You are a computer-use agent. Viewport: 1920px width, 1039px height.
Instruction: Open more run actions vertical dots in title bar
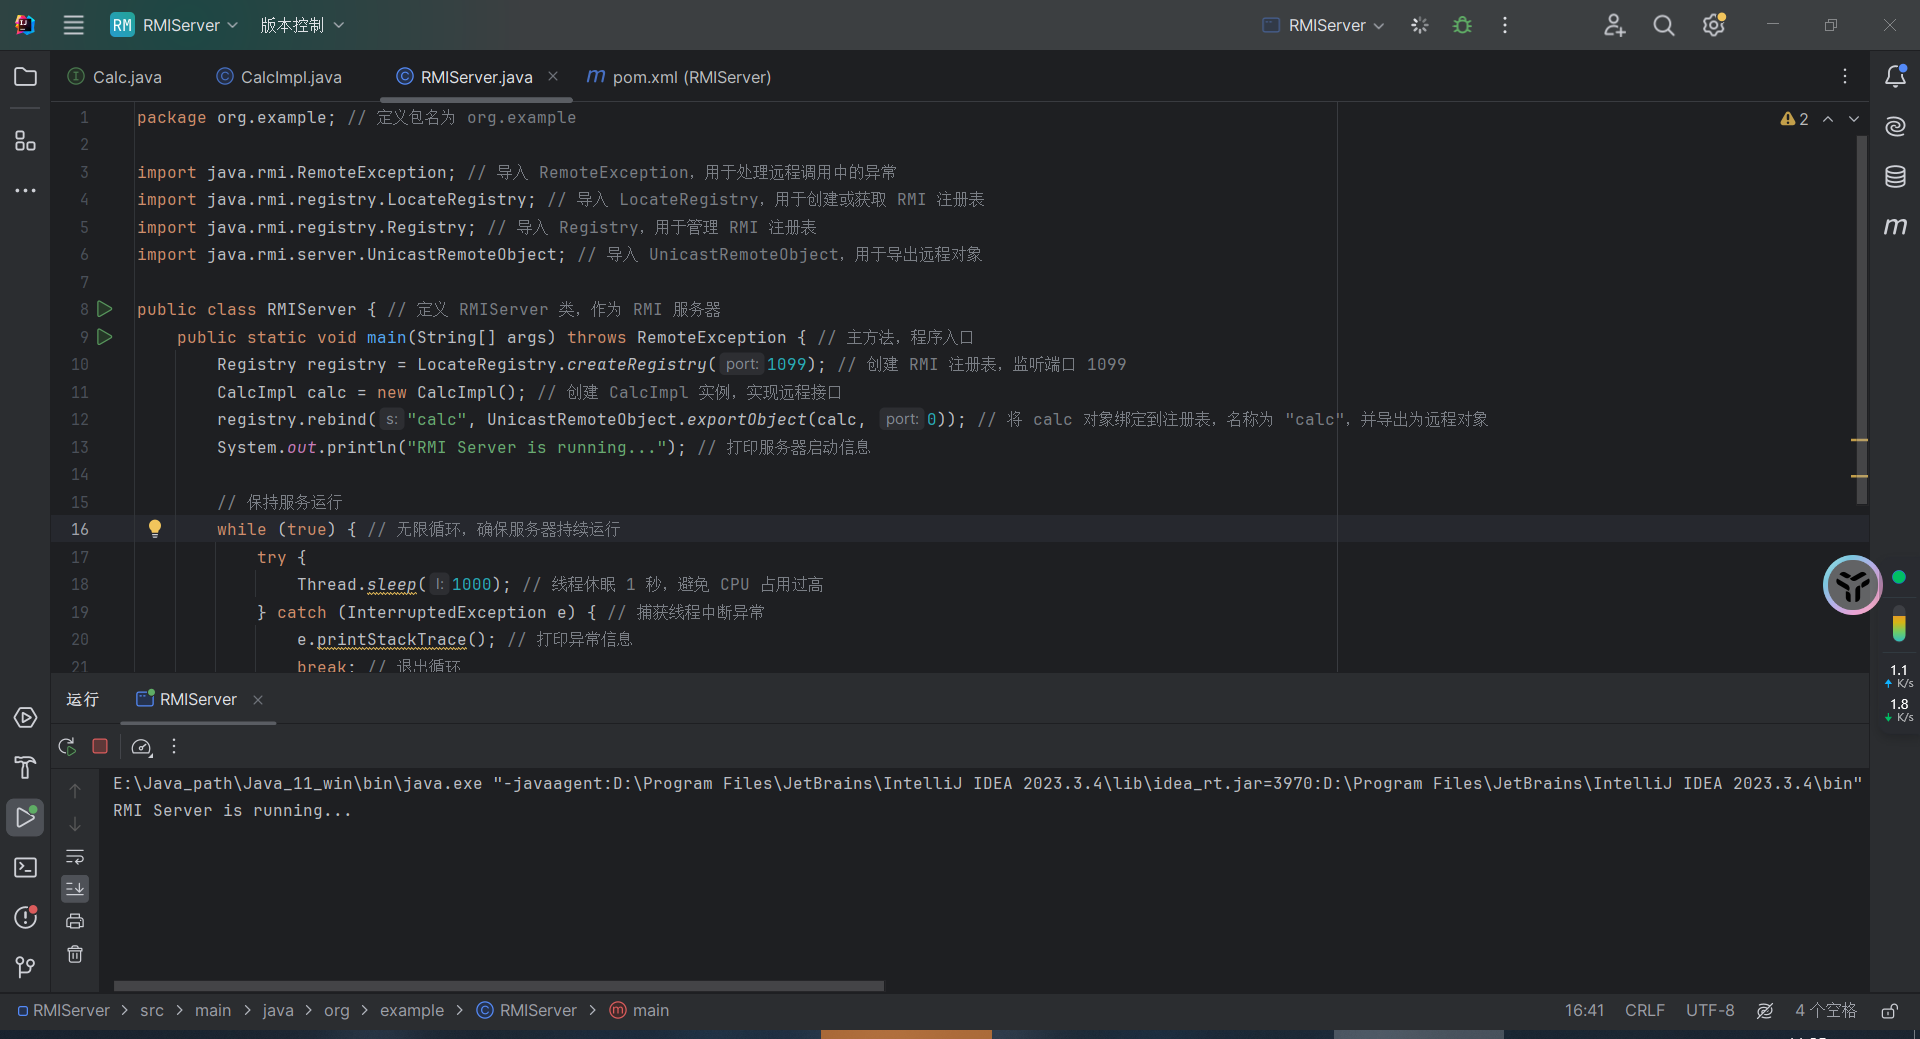1505,25
